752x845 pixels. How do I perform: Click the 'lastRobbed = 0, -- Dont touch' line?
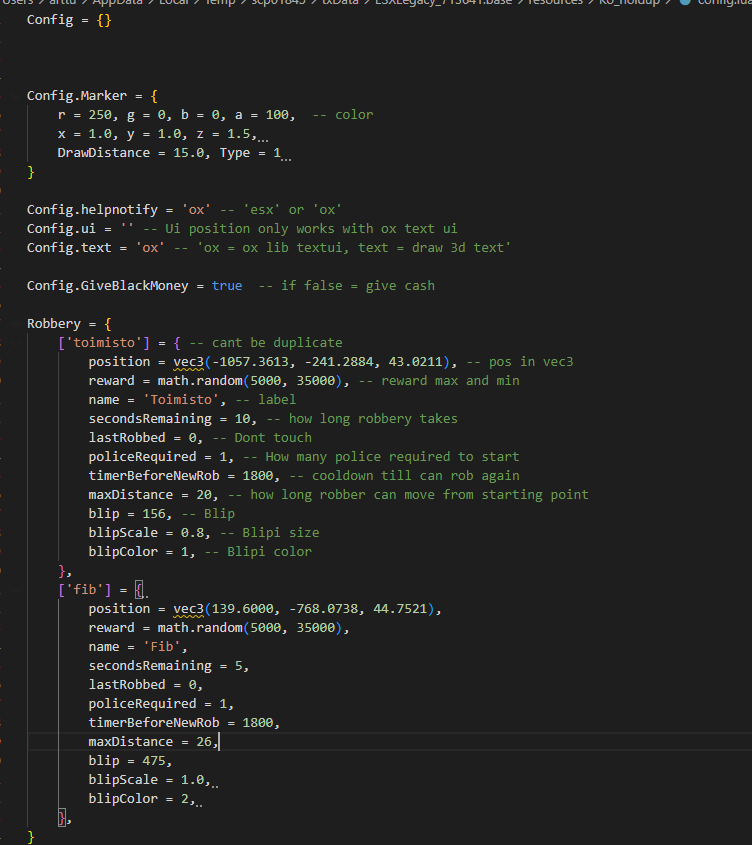(x=200, y=438)
